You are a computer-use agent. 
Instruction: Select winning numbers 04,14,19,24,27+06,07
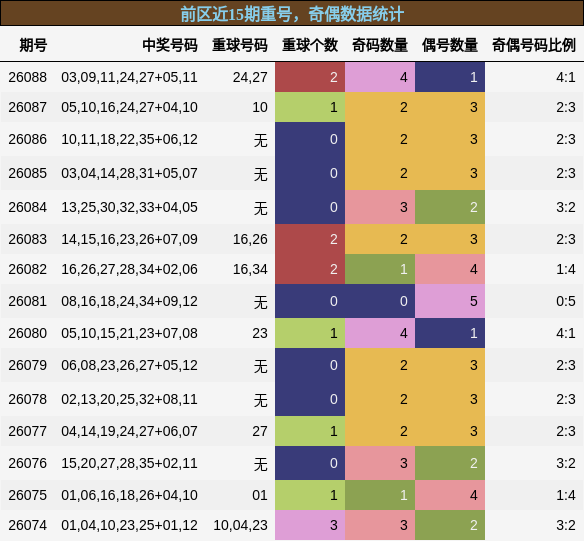(129, 431)
